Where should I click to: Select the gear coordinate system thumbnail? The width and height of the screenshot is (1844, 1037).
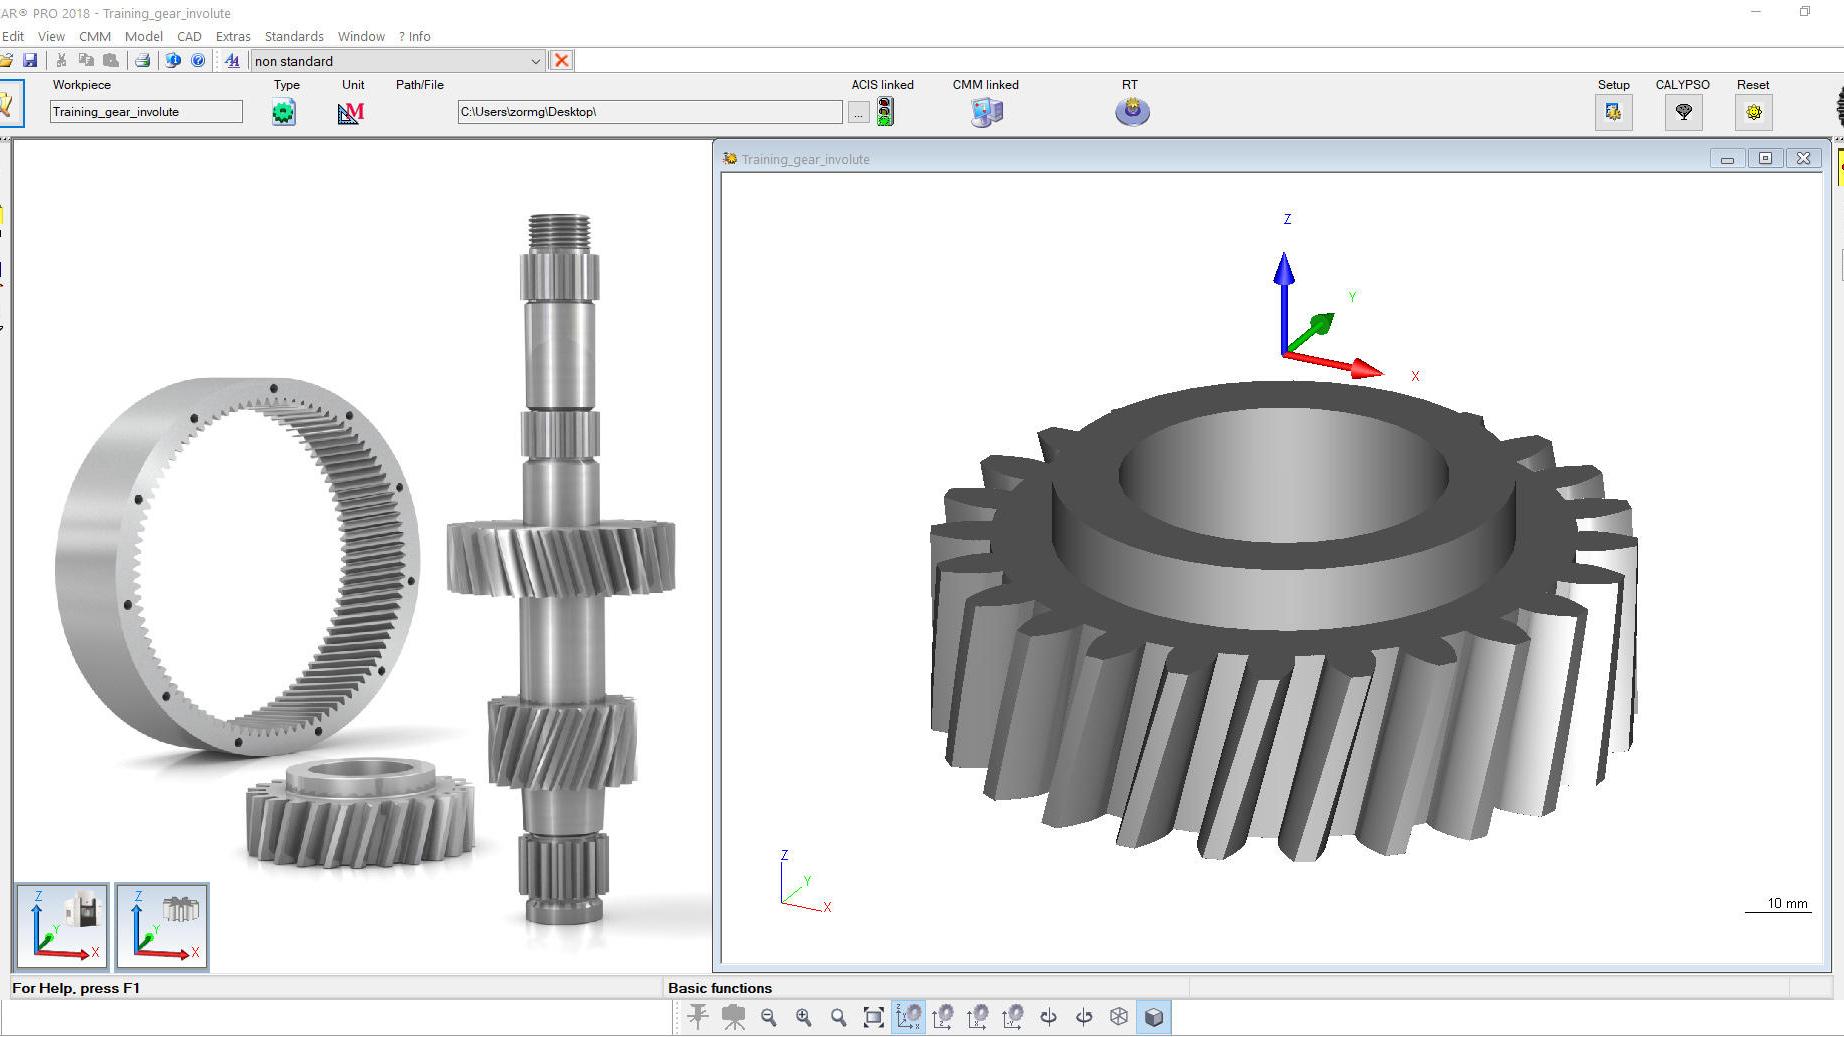(x=162, y=926)
